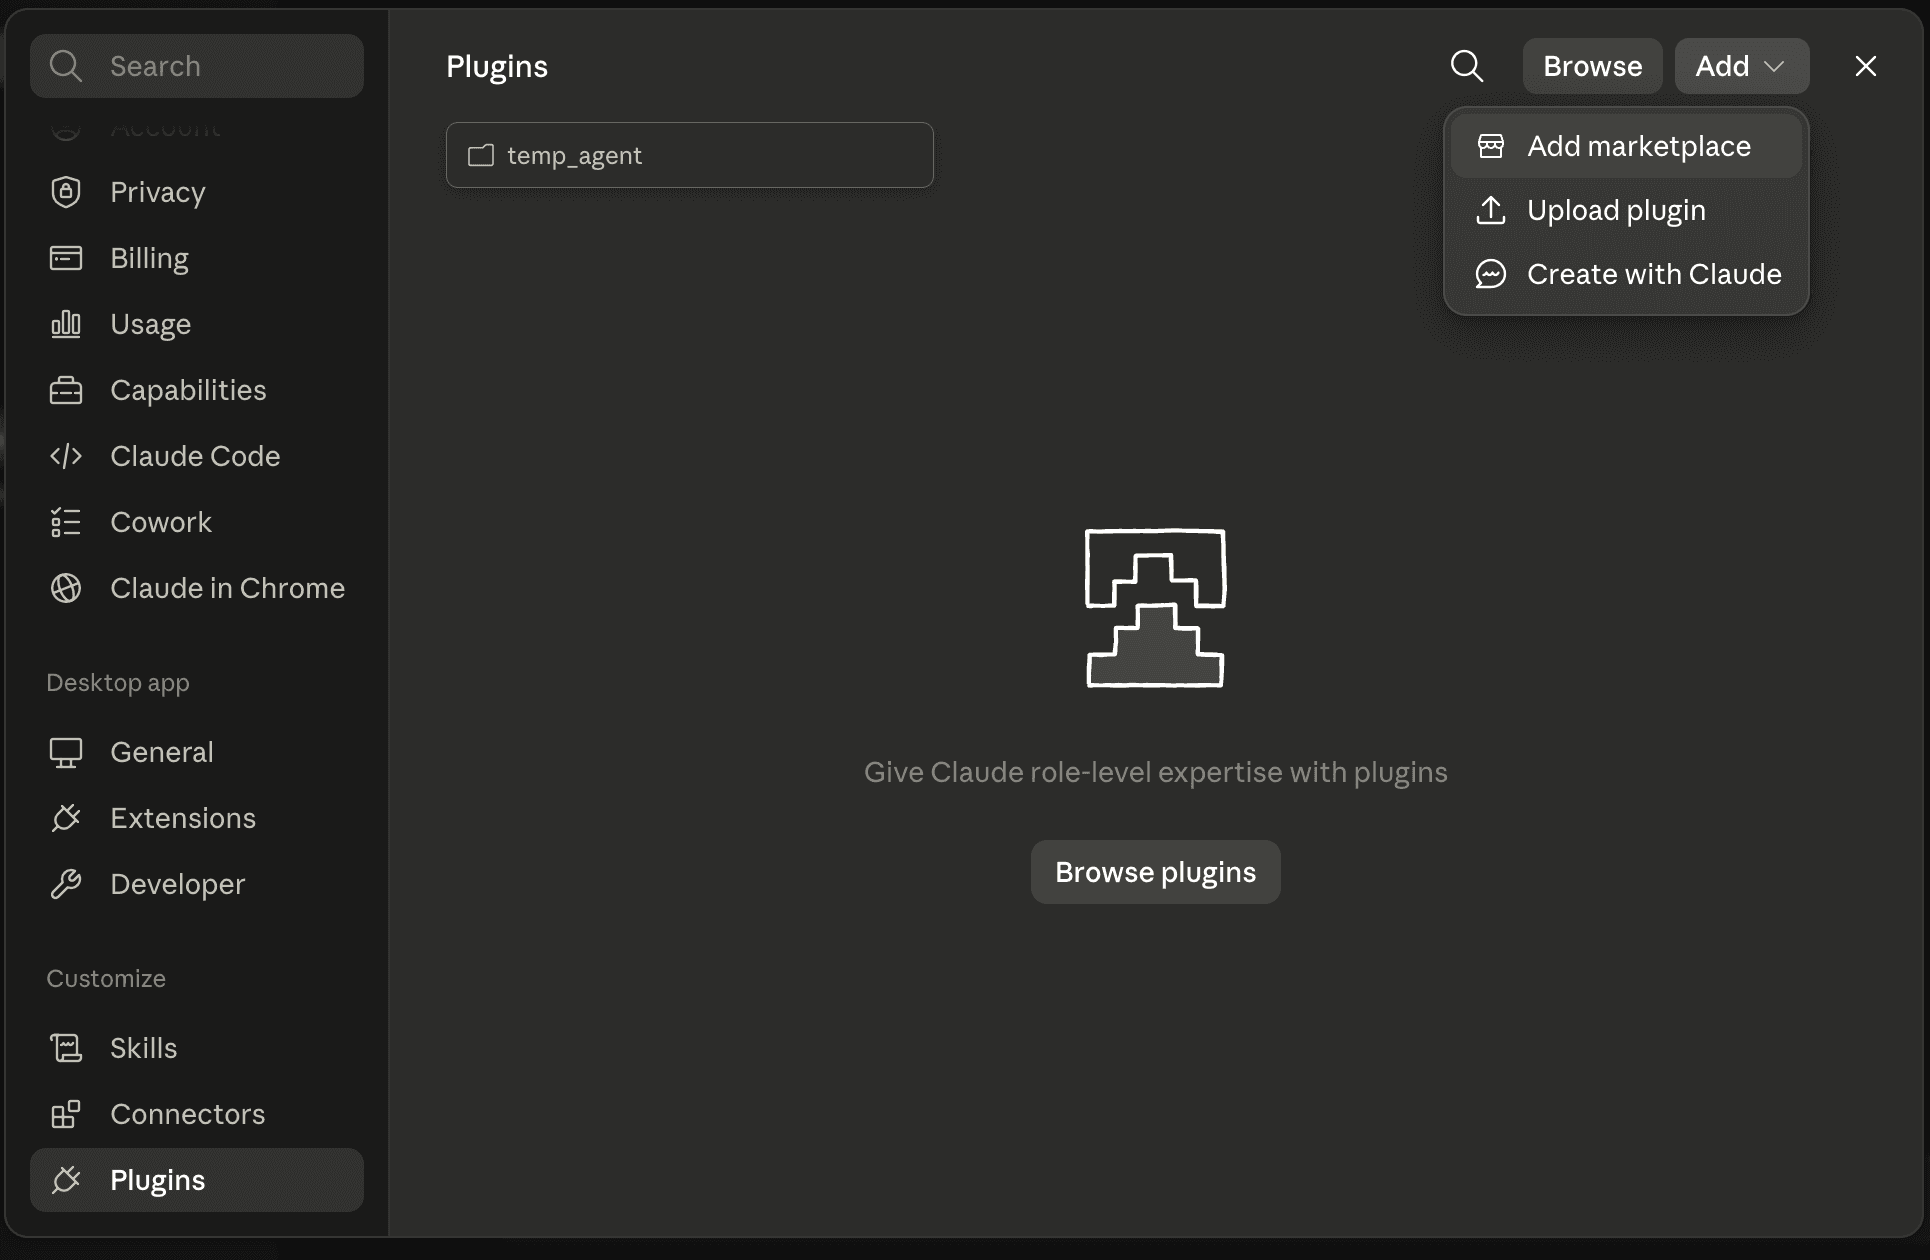
Task: Select Create with Claude option
Action: [x=1626, y=274]
